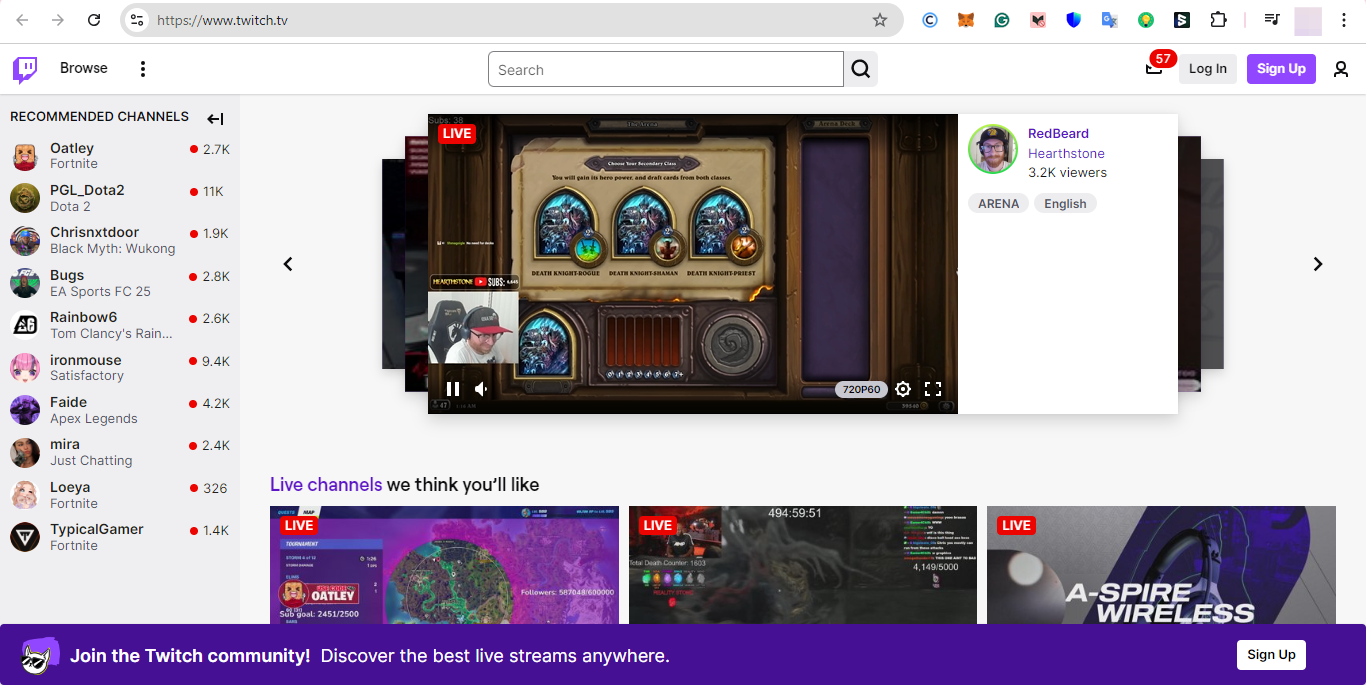Enter fullscreen on the featured player
The height and width of the screenshot is (685, 1366).
tap(933, 389)
